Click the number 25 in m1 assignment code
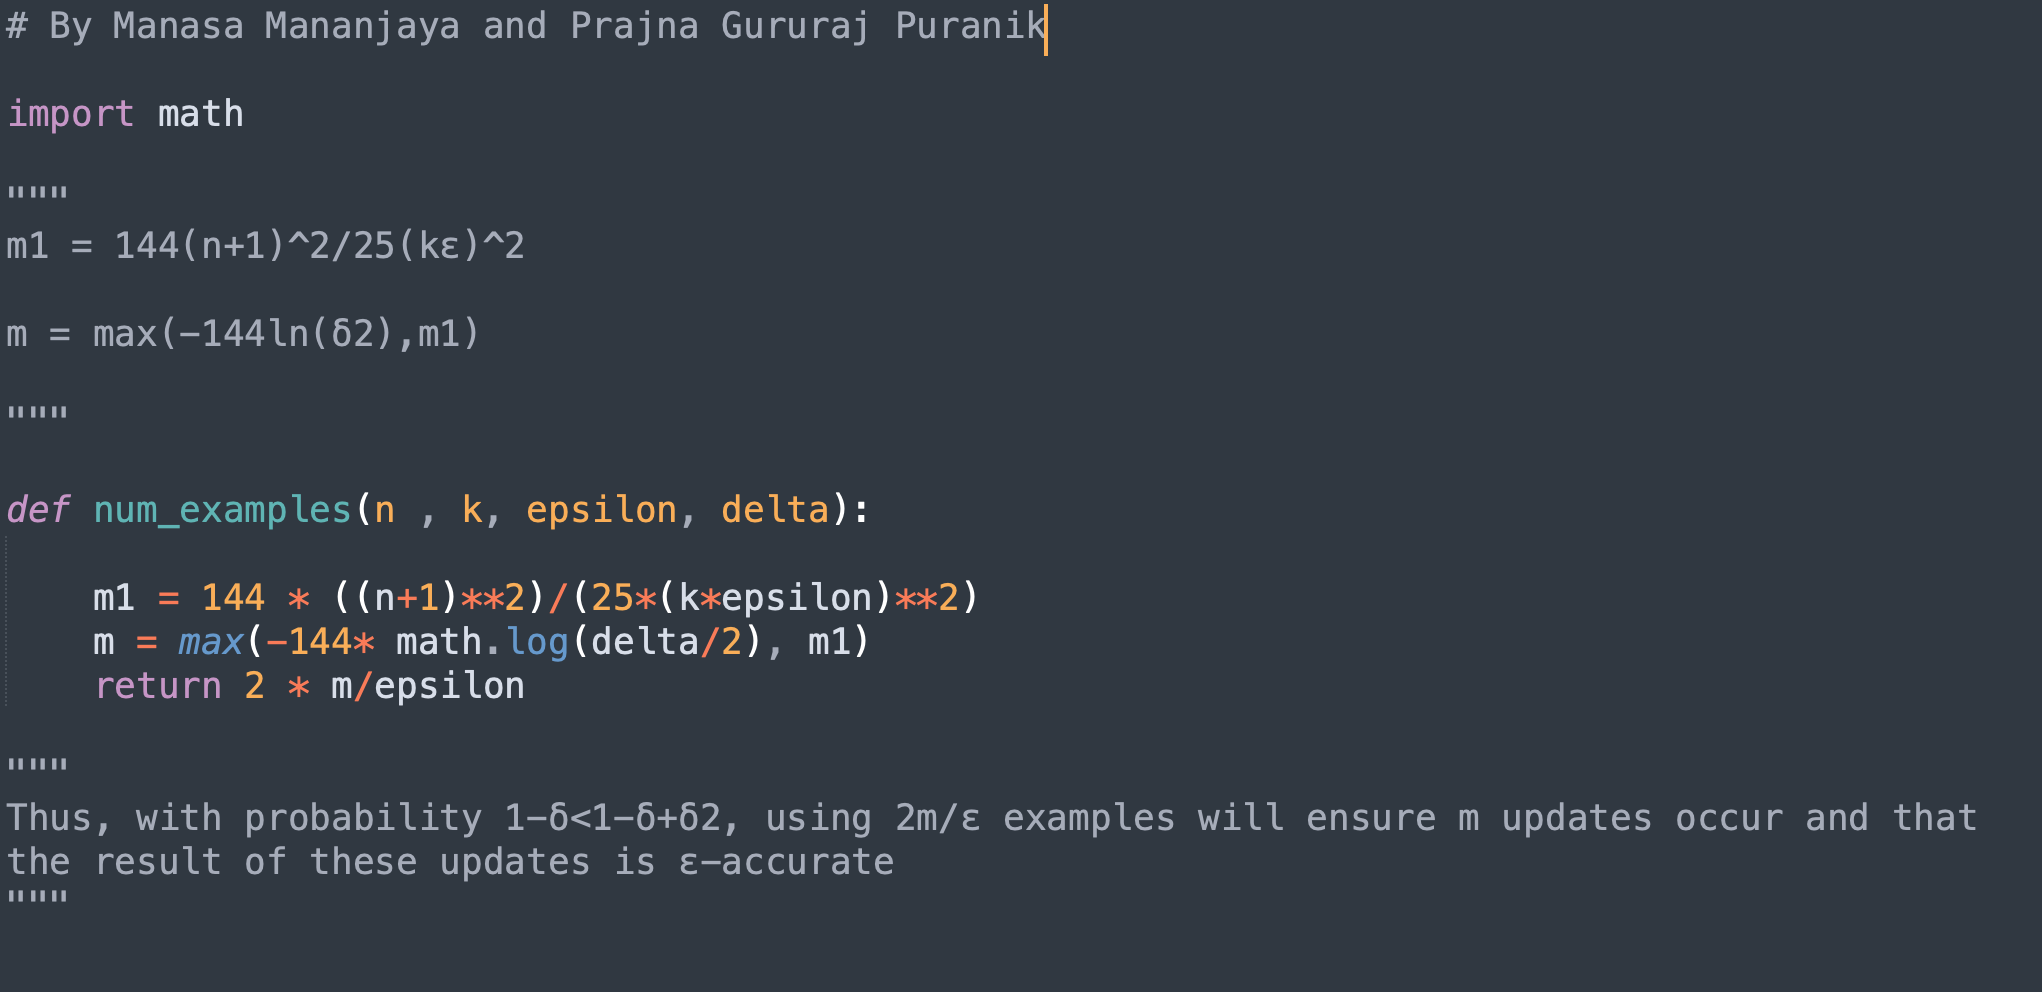2042x992 pixels. (613, 598)
